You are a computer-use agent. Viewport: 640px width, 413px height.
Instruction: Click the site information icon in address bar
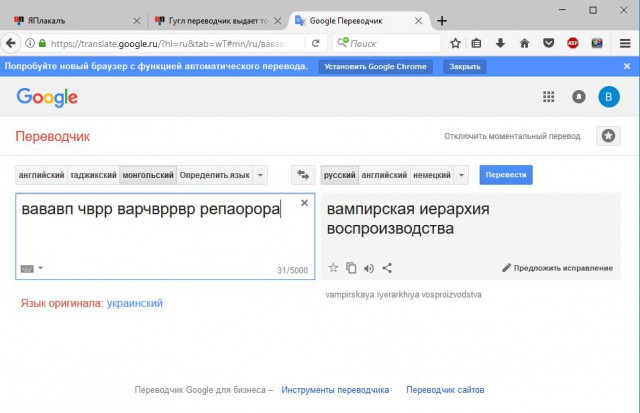(x=30, y=43)
